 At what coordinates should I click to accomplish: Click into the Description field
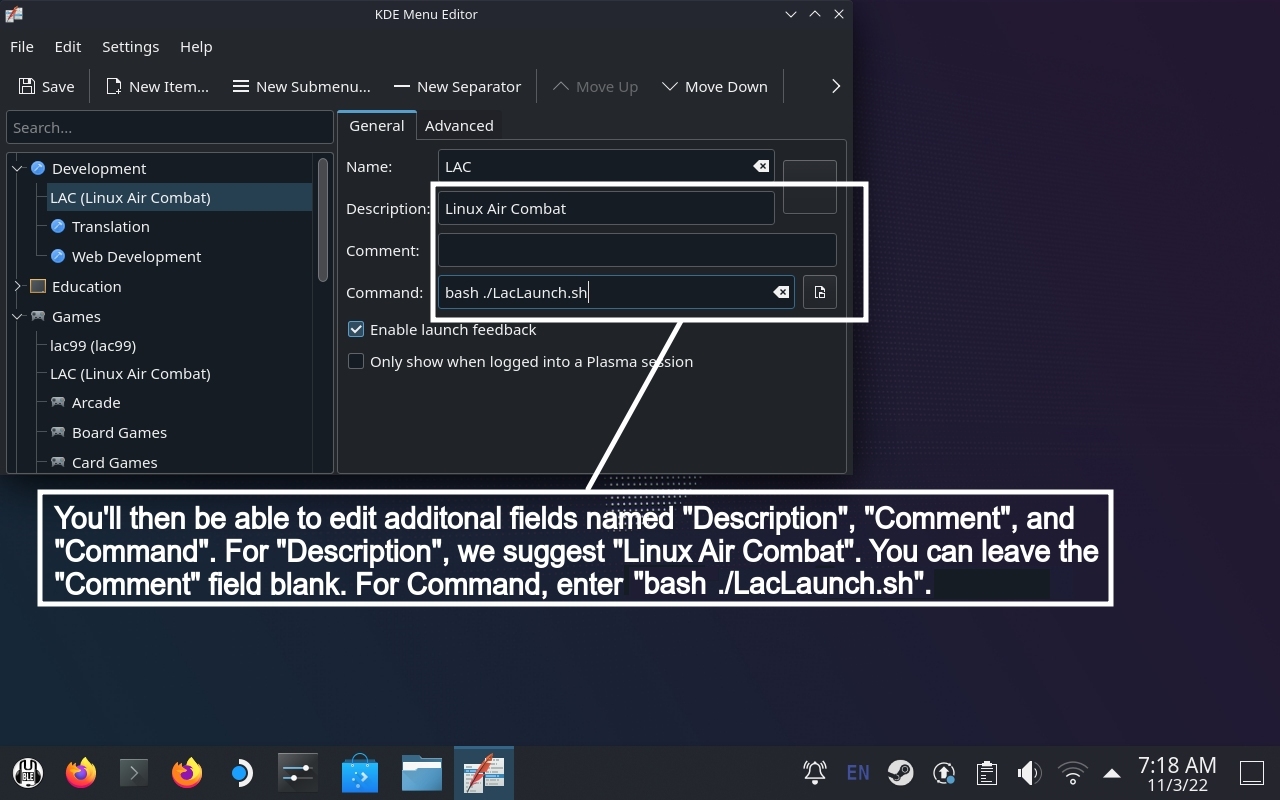coord(606,208)
